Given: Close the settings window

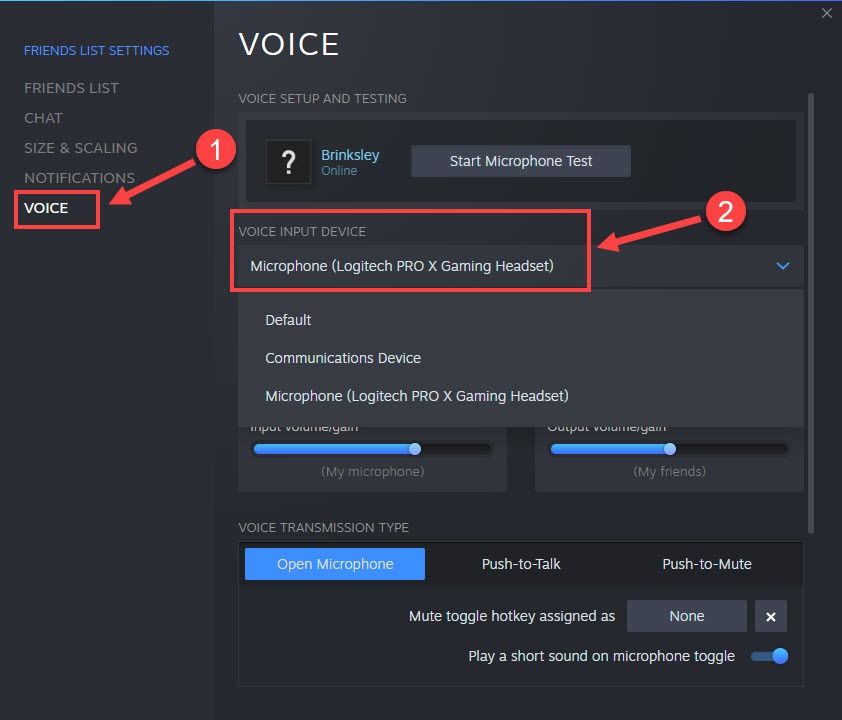Looking at the screenshot, I should click(x=826, y=13).
